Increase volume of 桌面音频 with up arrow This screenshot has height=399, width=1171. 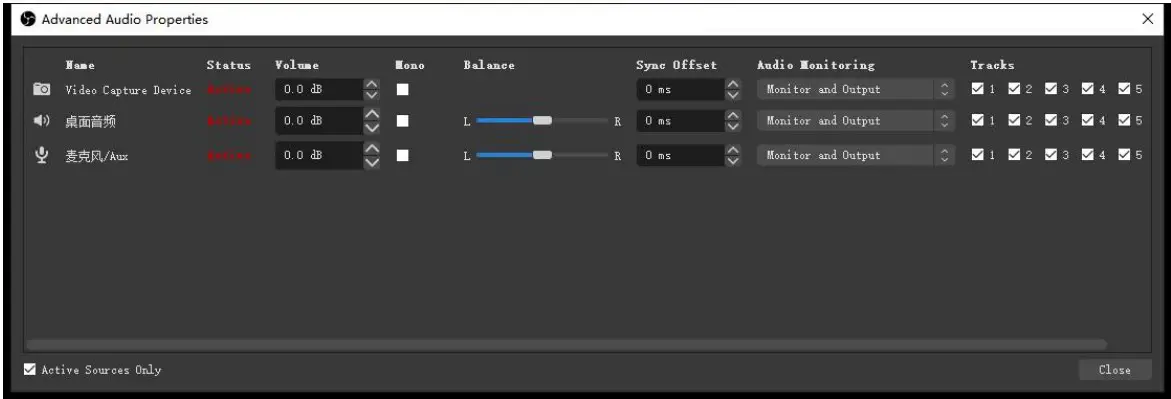371,115
